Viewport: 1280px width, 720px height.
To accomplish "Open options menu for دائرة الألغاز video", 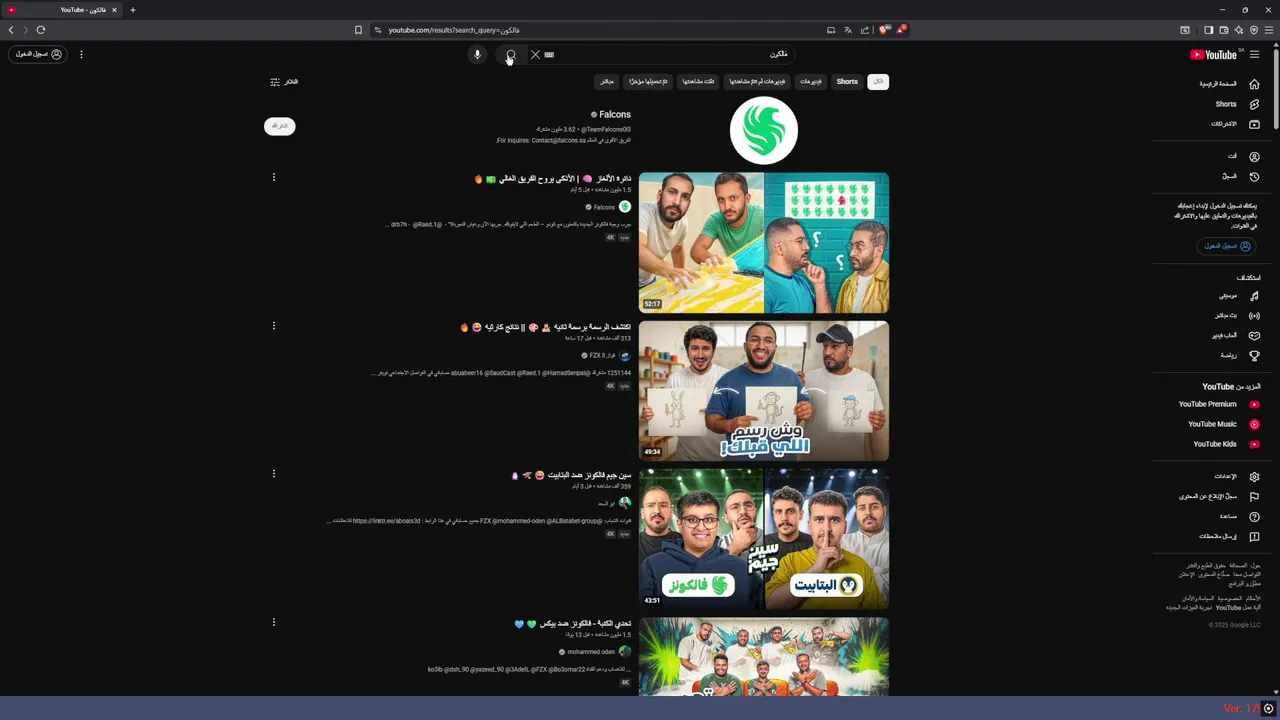I will click(x=273, y=178).
